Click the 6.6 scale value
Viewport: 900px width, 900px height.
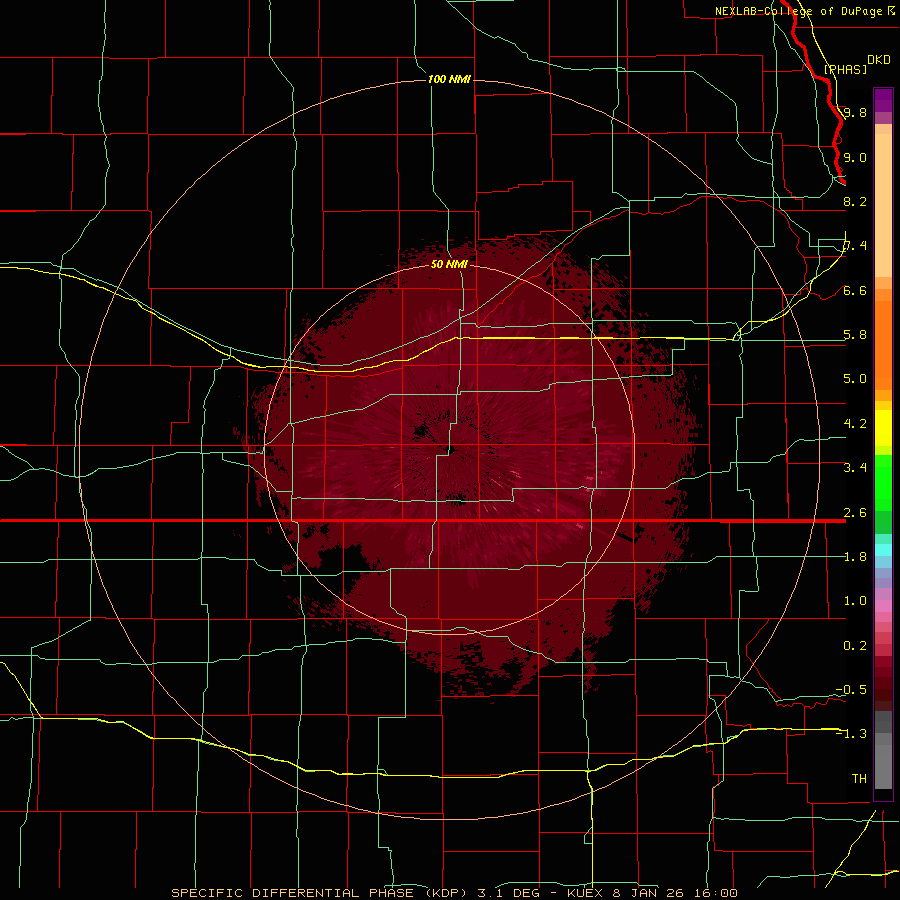click(x=855, y=291)
